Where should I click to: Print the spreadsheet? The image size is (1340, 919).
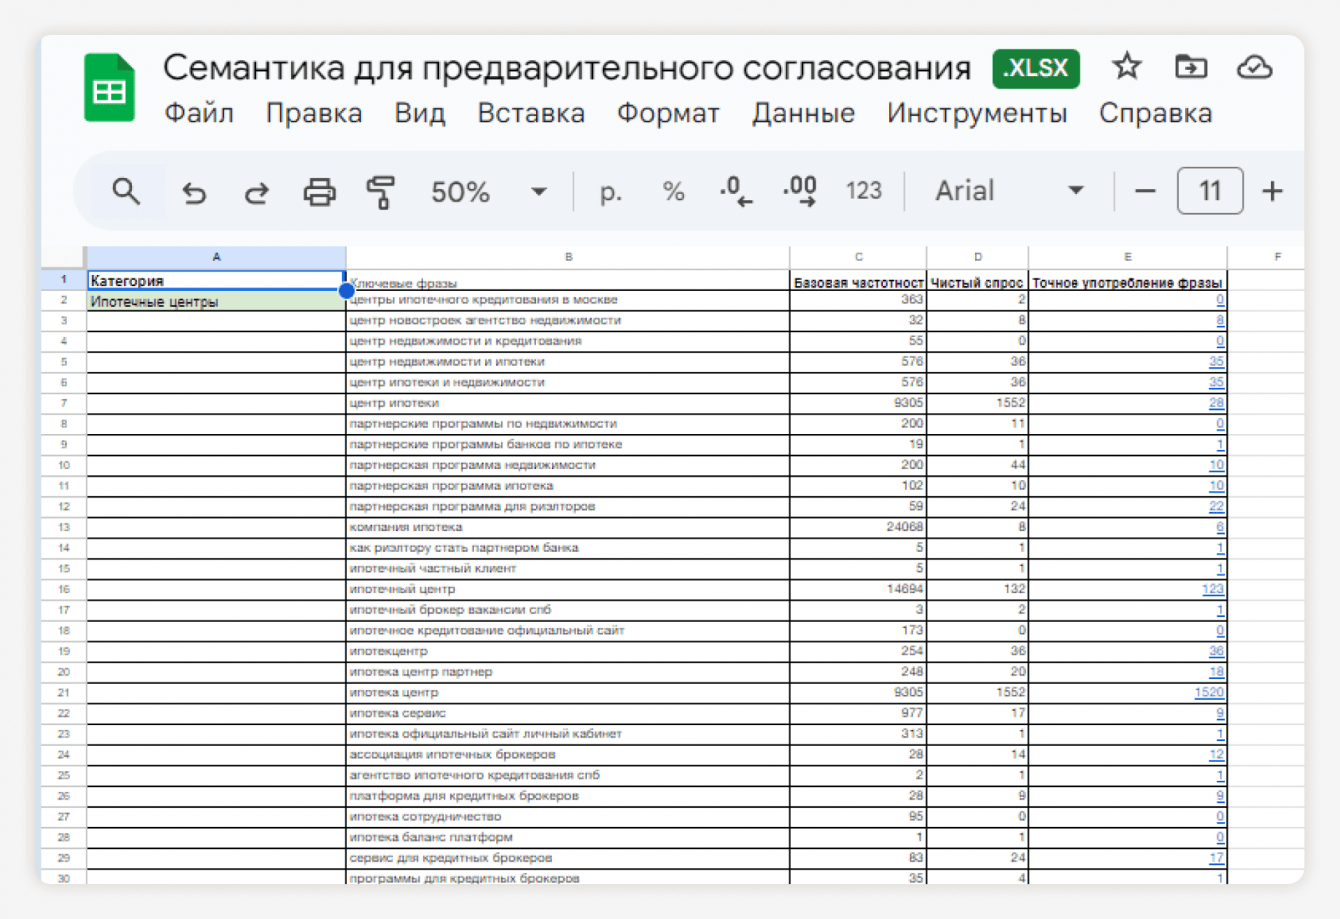pyautogui.click(x=319, y=192)
